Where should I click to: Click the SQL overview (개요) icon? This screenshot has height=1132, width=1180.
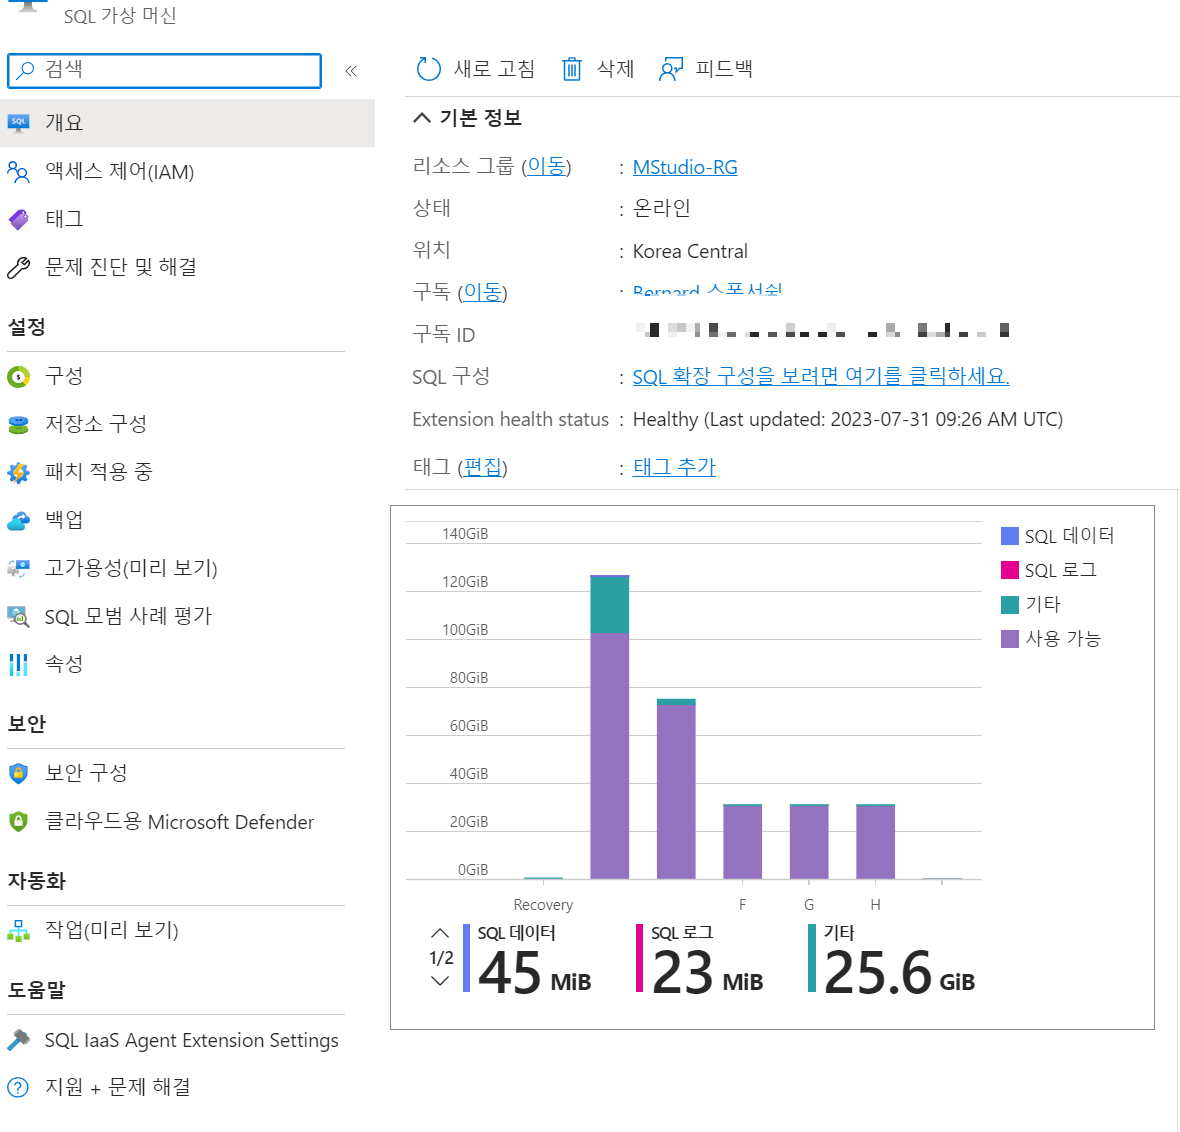click(19, 123)
